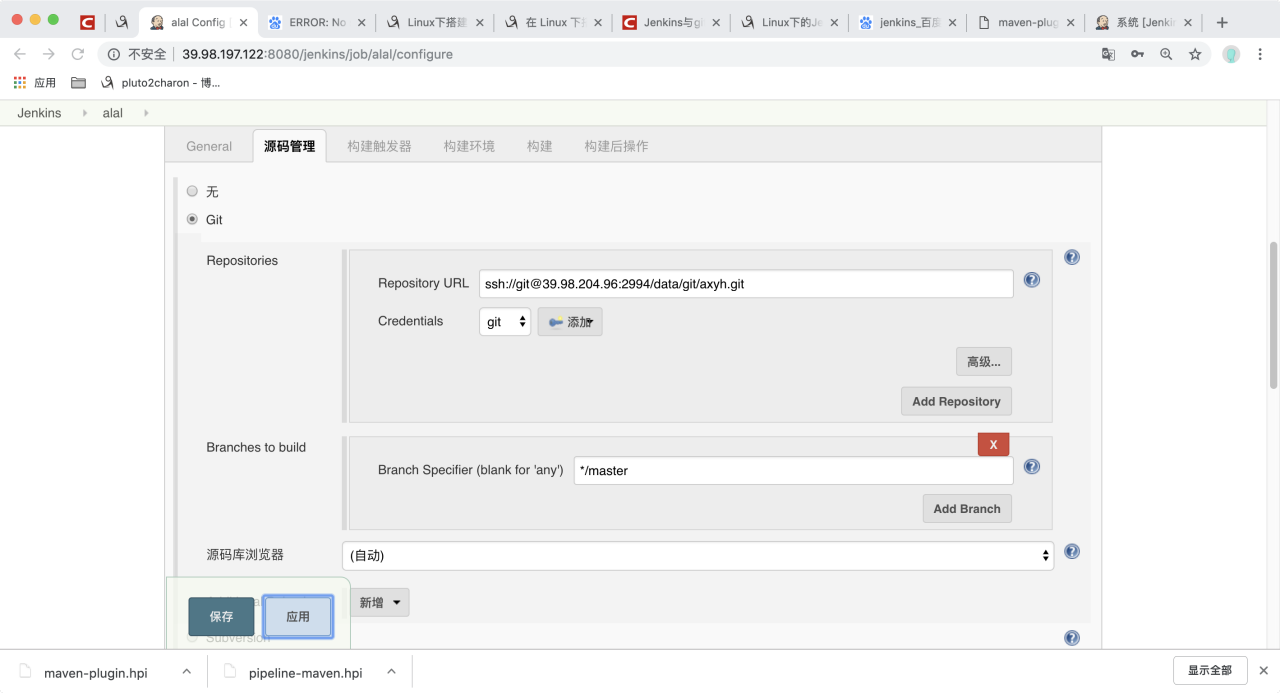The image size is (1280, 693).
Task: Delete branch with red X button
Action: [x=993, y=444]
